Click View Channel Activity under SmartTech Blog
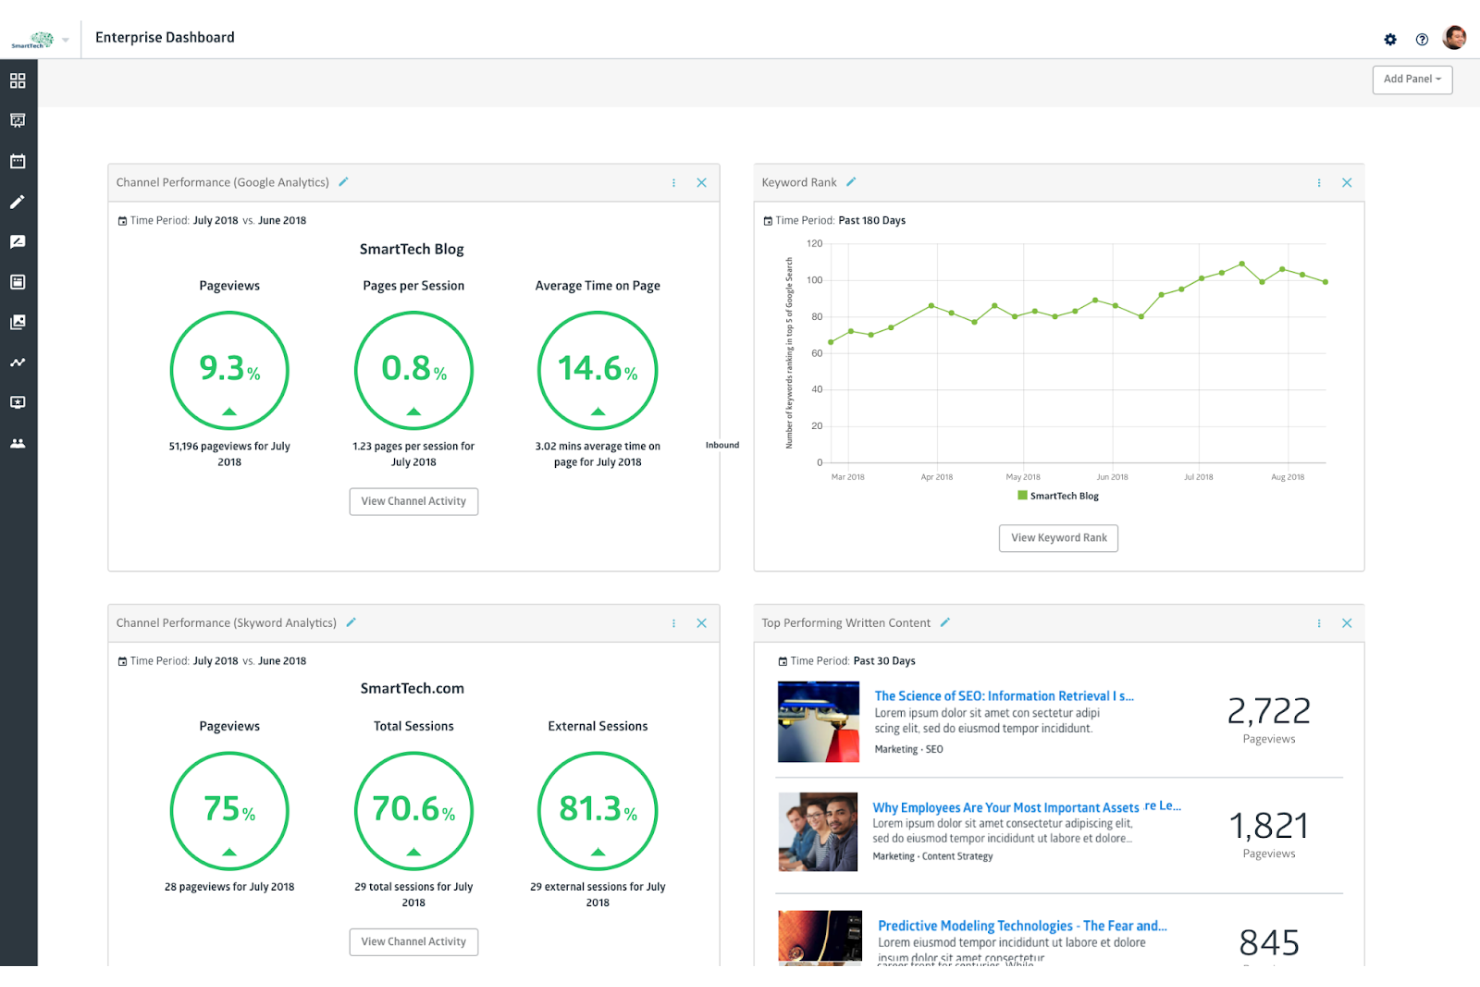Image resolution: width=1480 pixels, height=987 pixels. click(414, 501)
